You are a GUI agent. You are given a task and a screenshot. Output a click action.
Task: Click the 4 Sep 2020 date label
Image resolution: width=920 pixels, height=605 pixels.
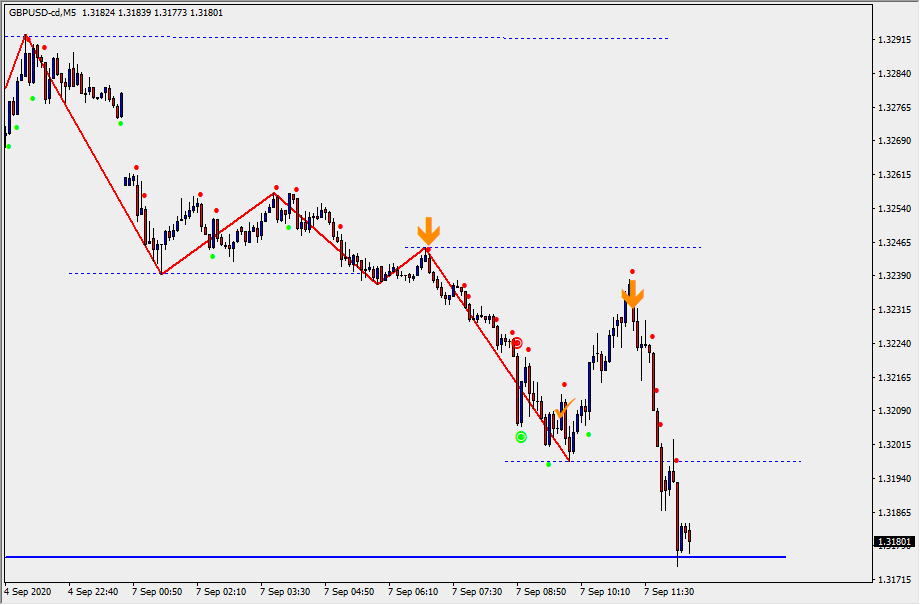click(x=27, y=591)
